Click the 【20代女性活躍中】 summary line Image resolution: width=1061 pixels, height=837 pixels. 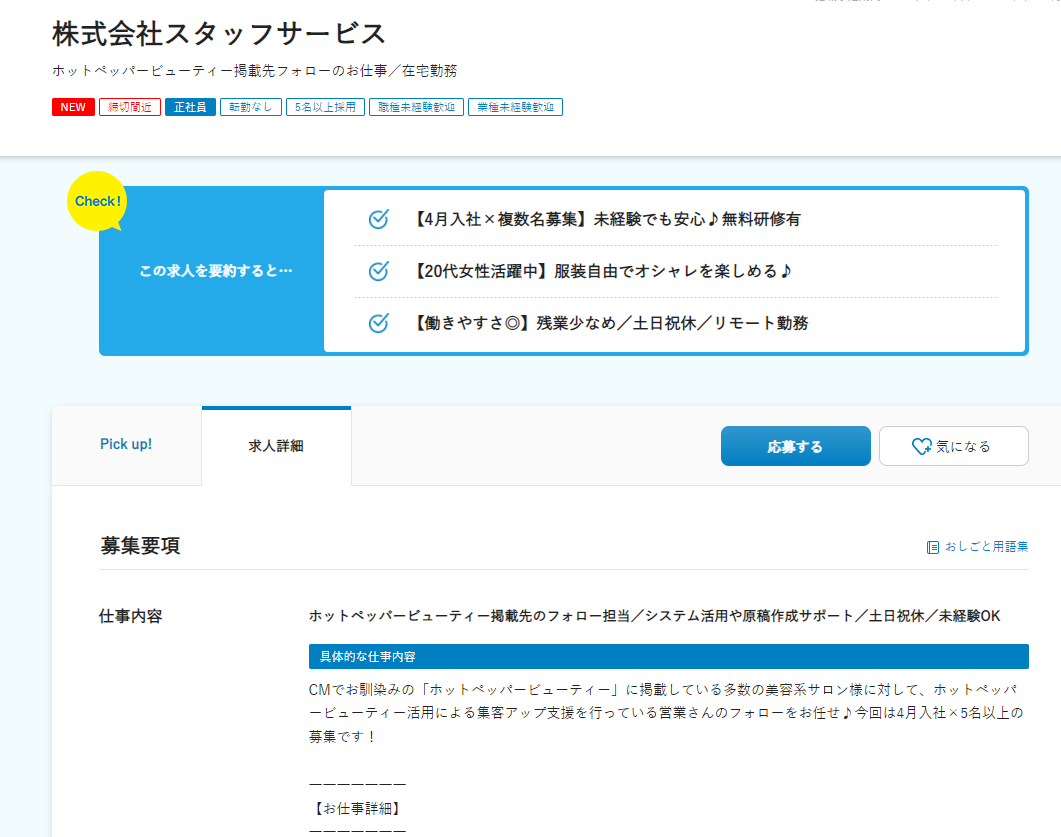(x=601, y=271)
